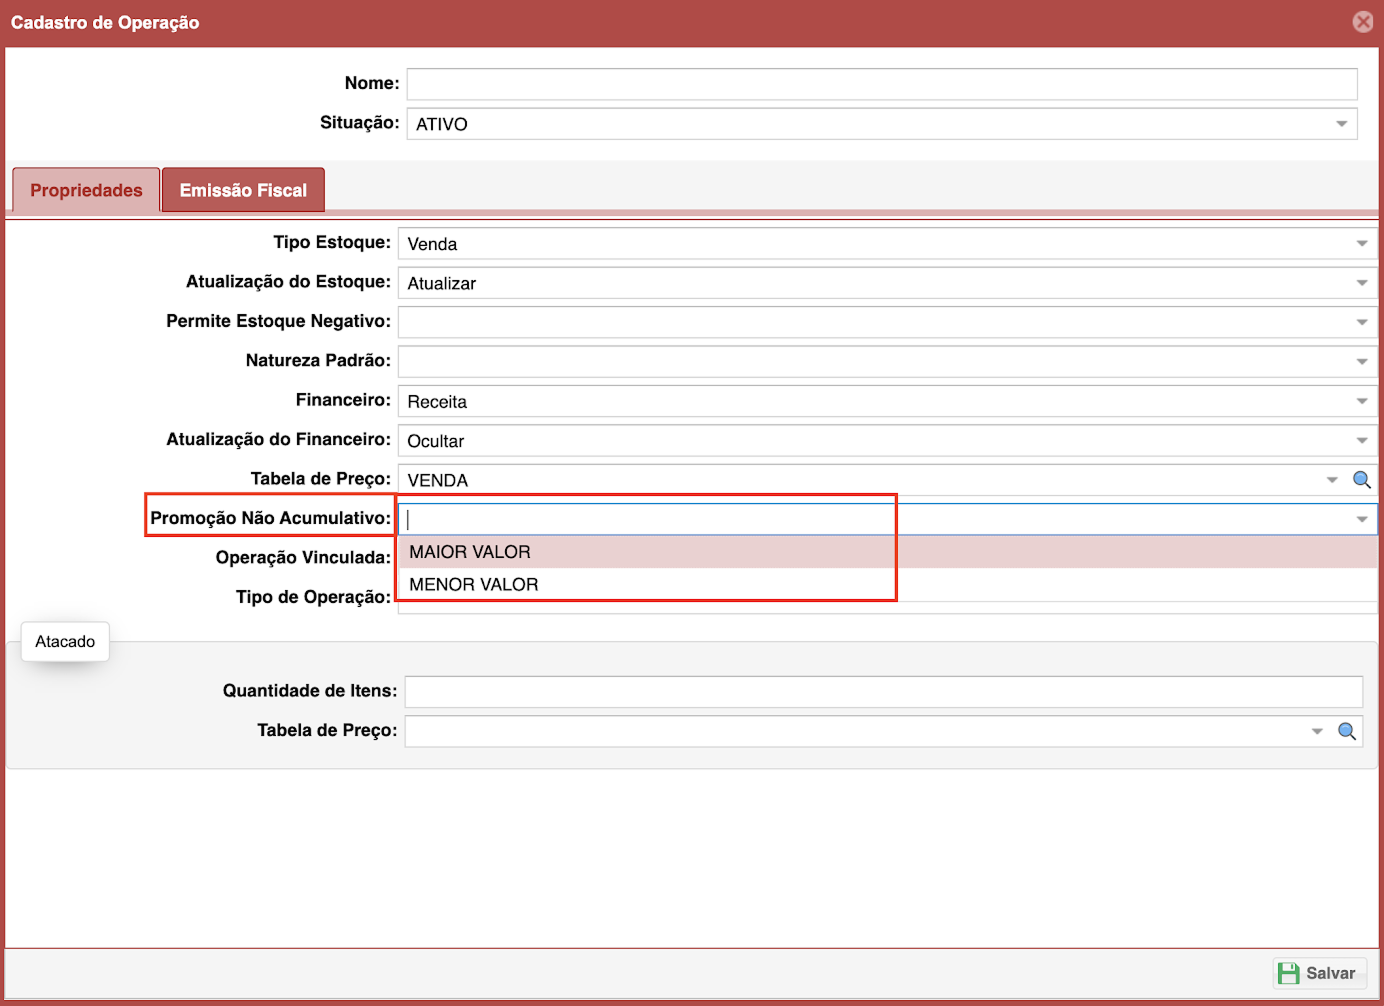Select the Propriedades tab
This screenshot has width=1384, height=1006.
86,190
